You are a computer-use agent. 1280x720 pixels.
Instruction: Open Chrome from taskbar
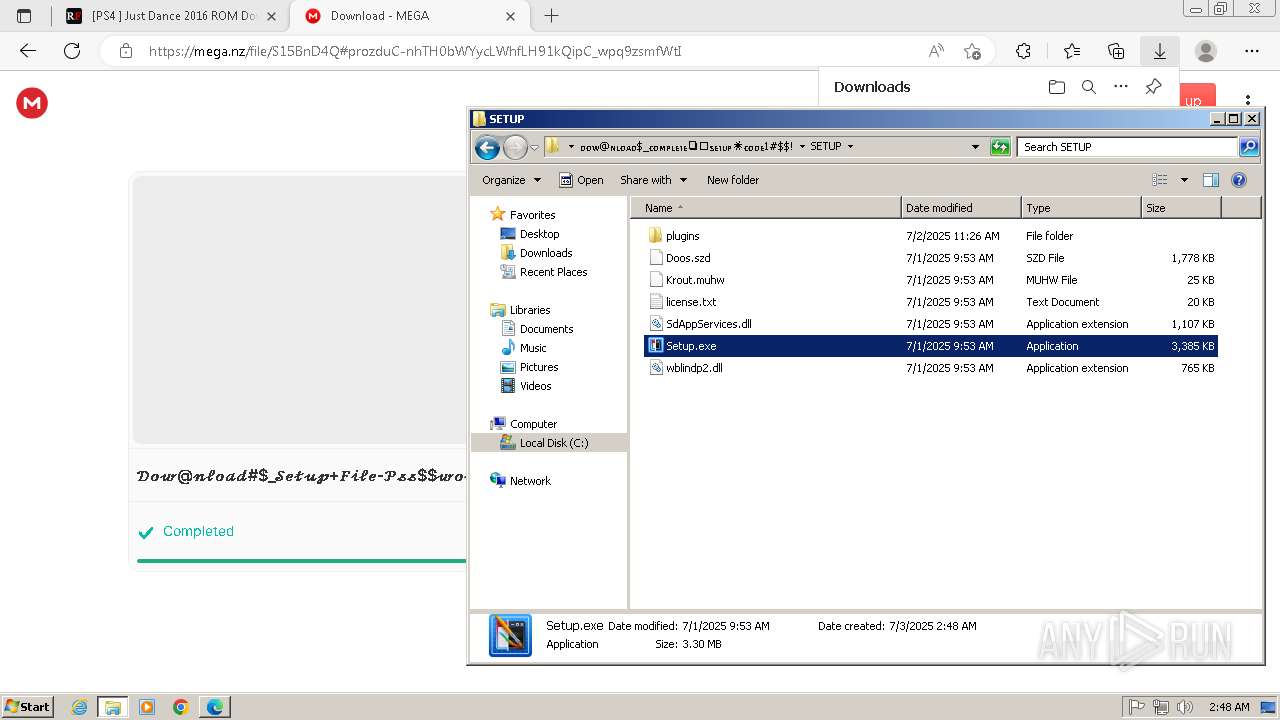click(181, 707)
